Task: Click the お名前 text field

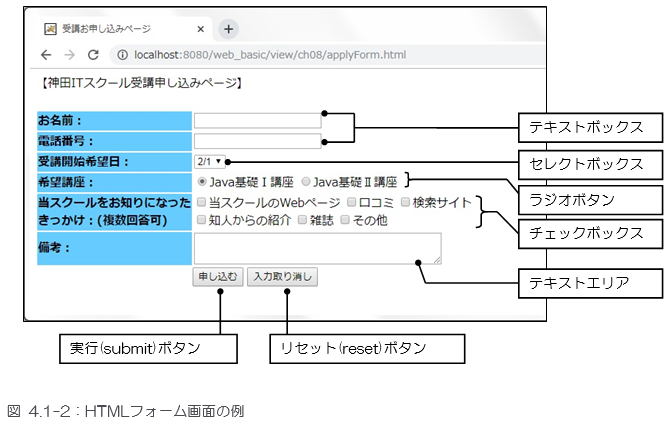Action: pyautogui.click(x=257, y=121)
